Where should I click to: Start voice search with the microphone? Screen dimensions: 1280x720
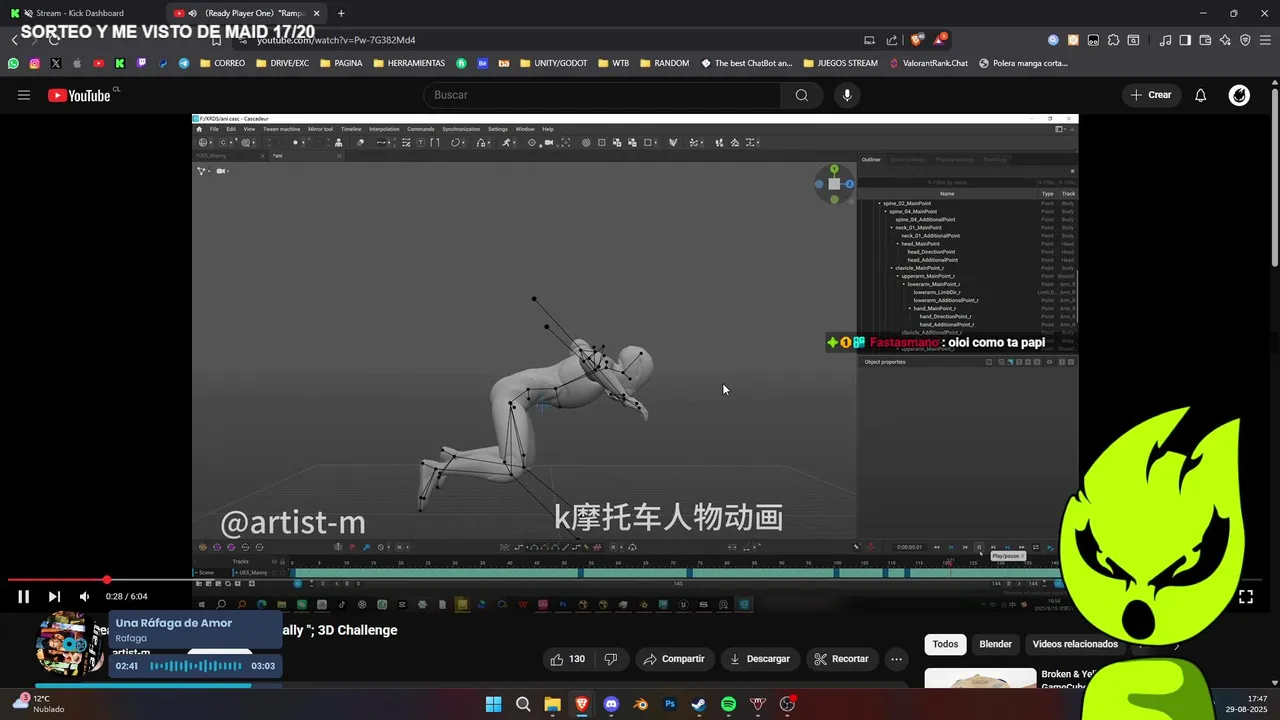[x=847, y=95]
